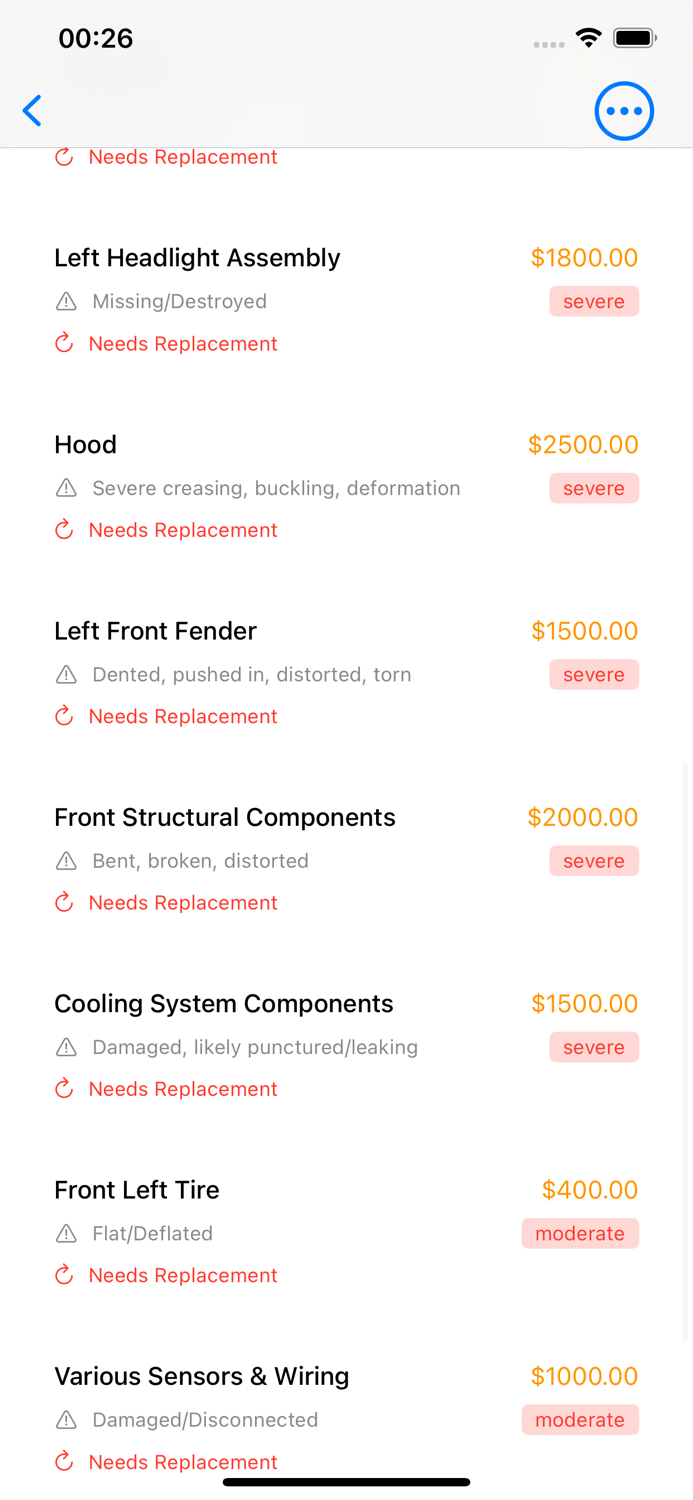Viewport: 693px width, 1500px height.
Task: Open the Cooling System Components entry
Action: pos(346,1046)
